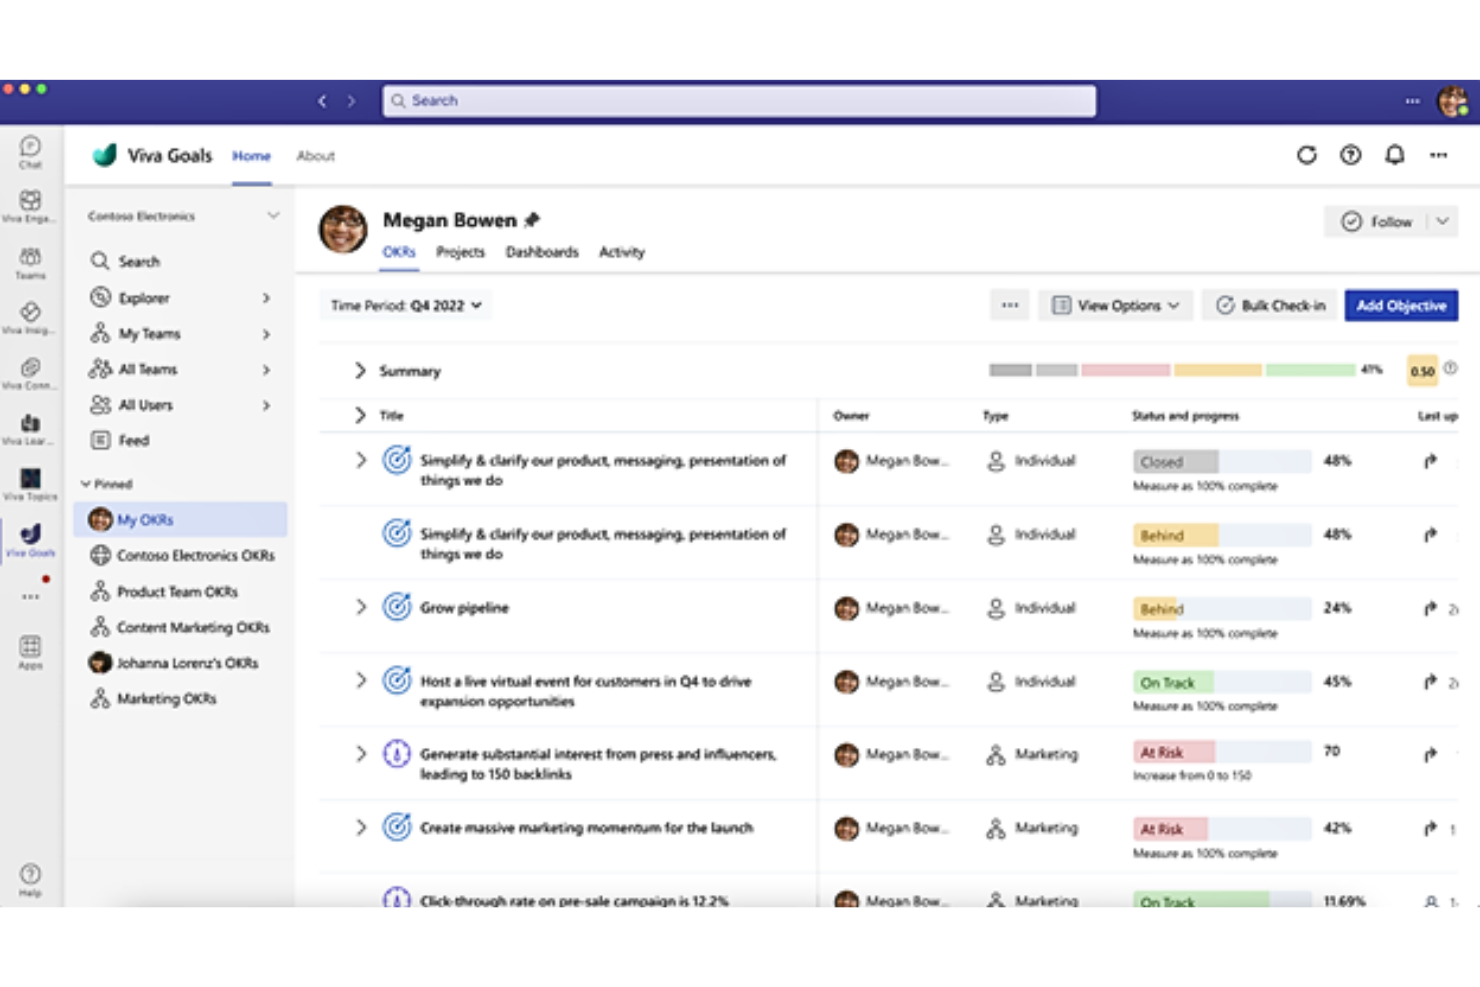Open Contoso Electronics organization dropdown
The width and height of the screenshot is (1480, 987).
click(182, 216)
